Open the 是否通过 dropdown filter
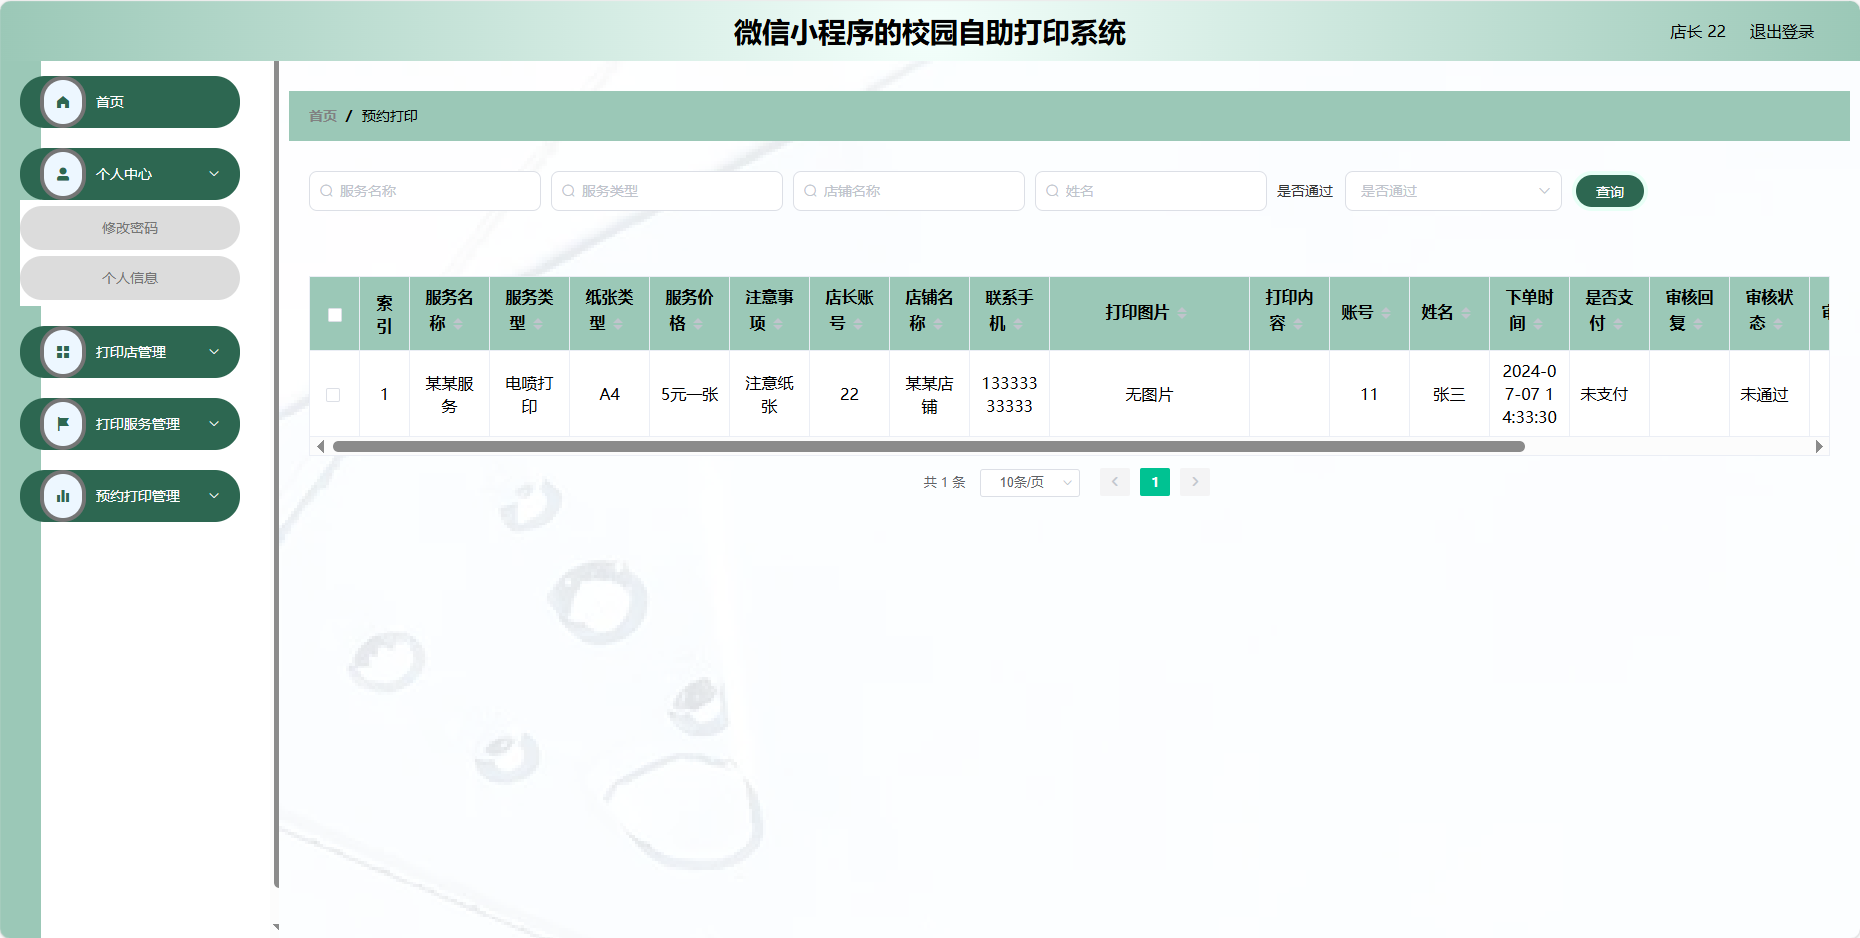 pyautogui.click(x=1453, y=191)
